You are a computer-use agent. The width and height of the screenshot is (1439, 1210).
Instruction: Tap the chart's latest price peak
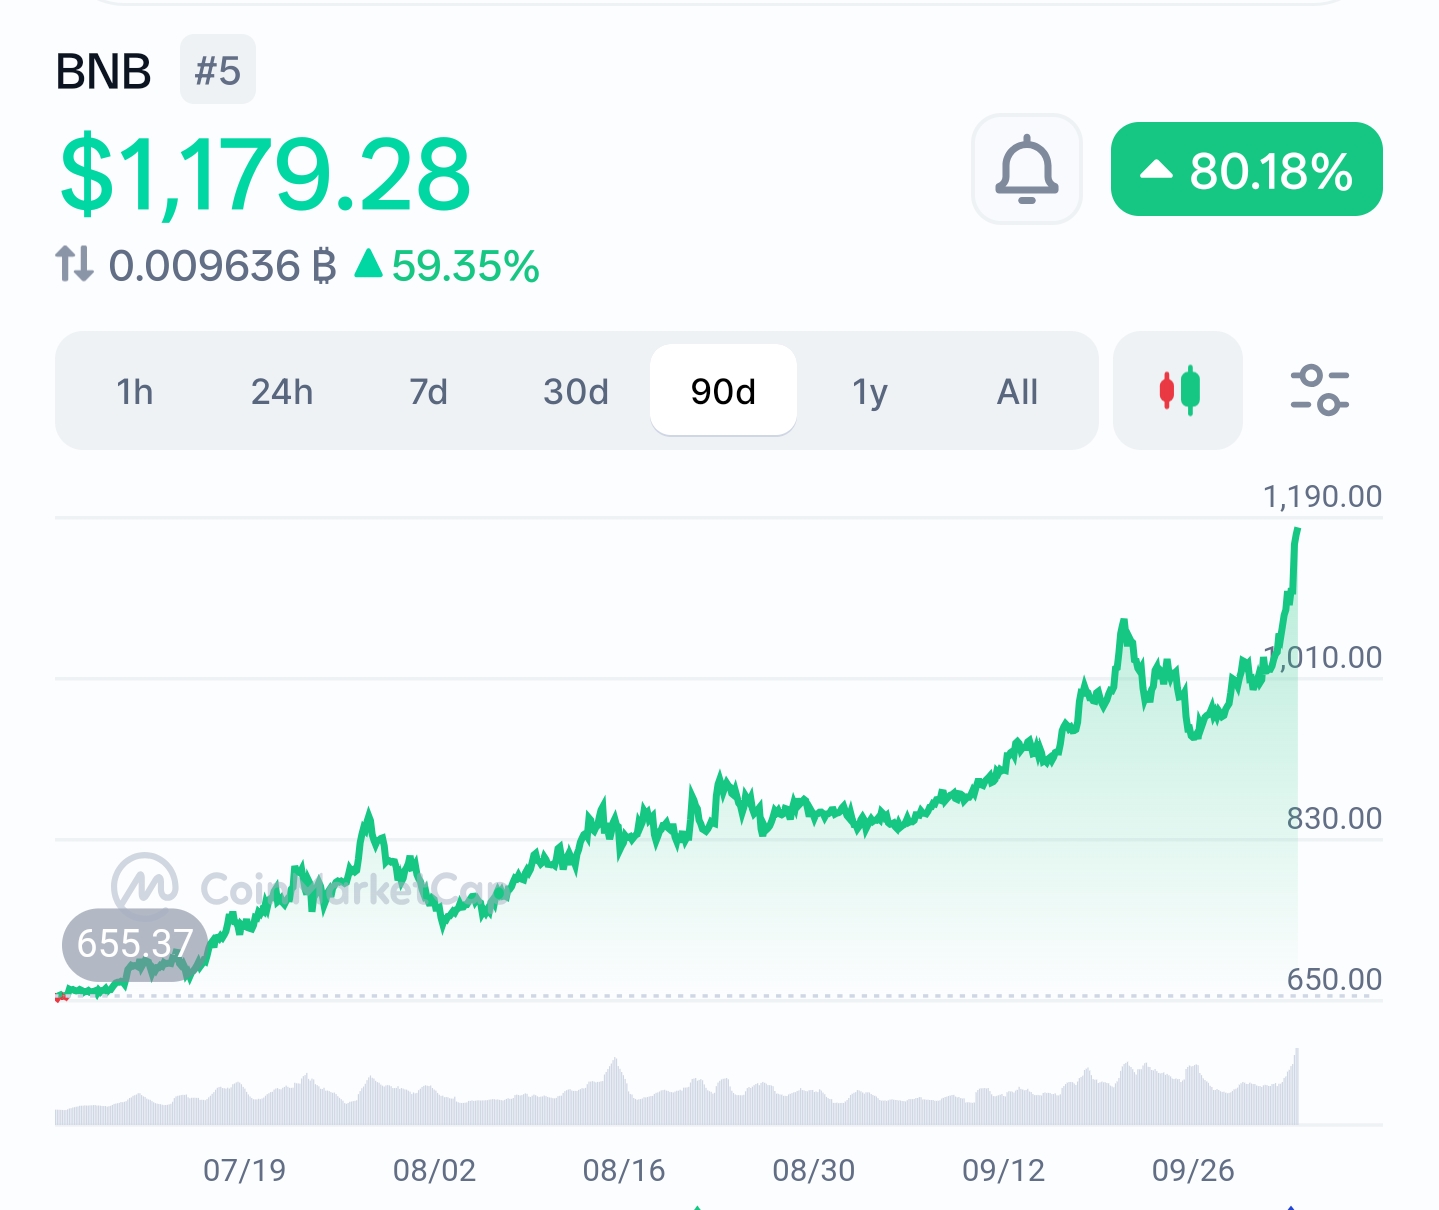click(1297, 530)
